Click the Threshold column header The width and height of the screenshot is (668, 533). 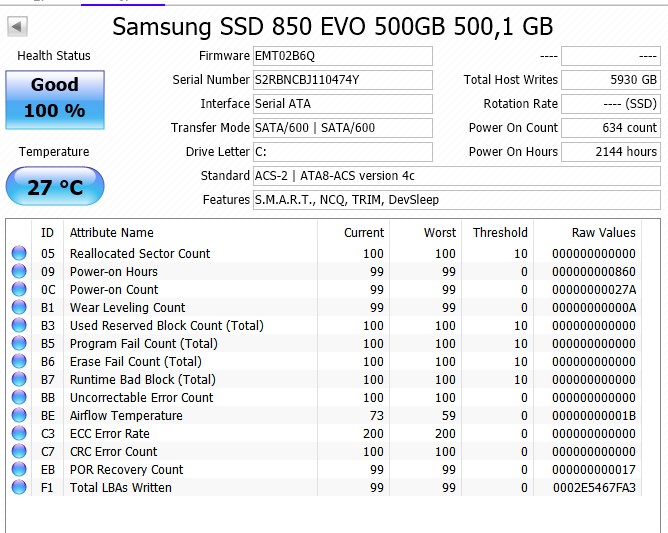pos(498,233)
